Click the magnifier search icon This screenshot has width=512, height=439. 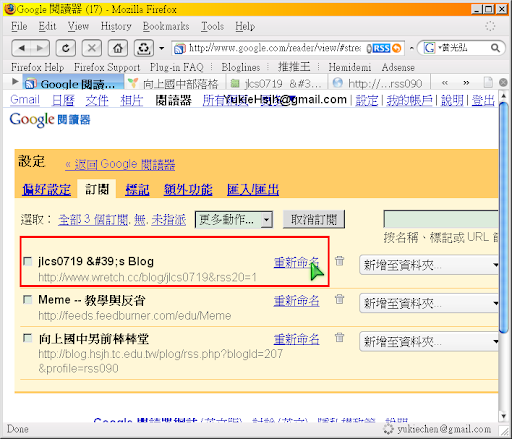[x=495, y=48]
